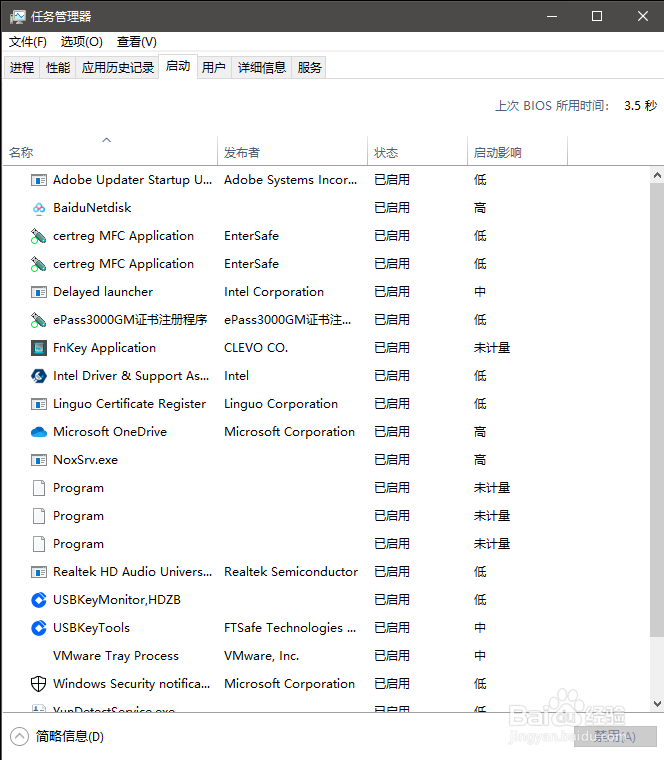Click publisher Realtek Semiconductor
This screenshot has height=760, width=664.
pyautogui.click(x=291, y=572)
